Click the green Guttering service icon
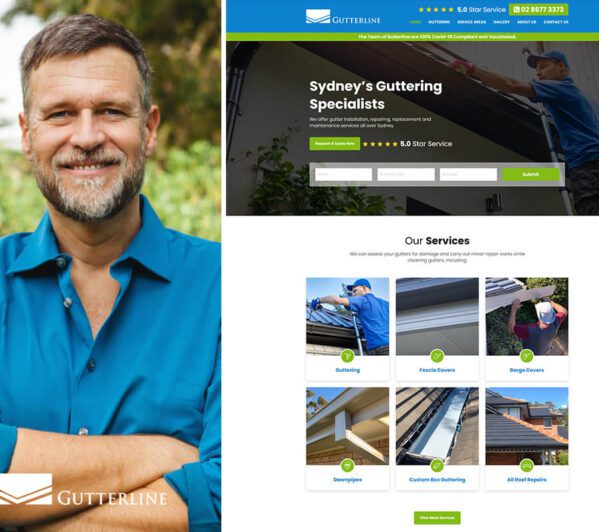The height and width of the screenshot is (532, 599). pos(347,356)
